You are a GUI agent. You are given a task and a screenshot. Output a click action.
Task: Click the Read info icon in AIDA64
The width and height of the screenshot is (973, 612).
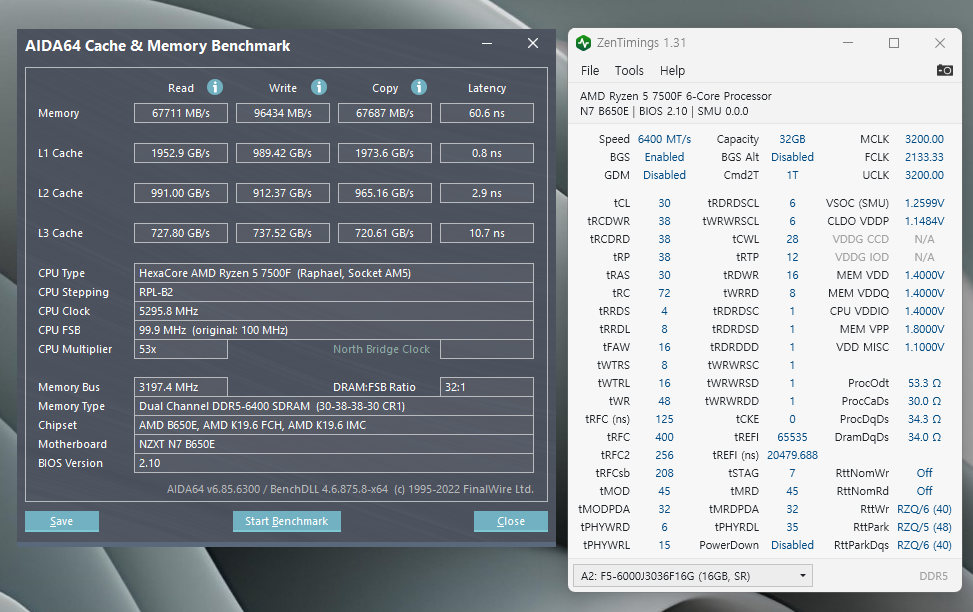215,88
